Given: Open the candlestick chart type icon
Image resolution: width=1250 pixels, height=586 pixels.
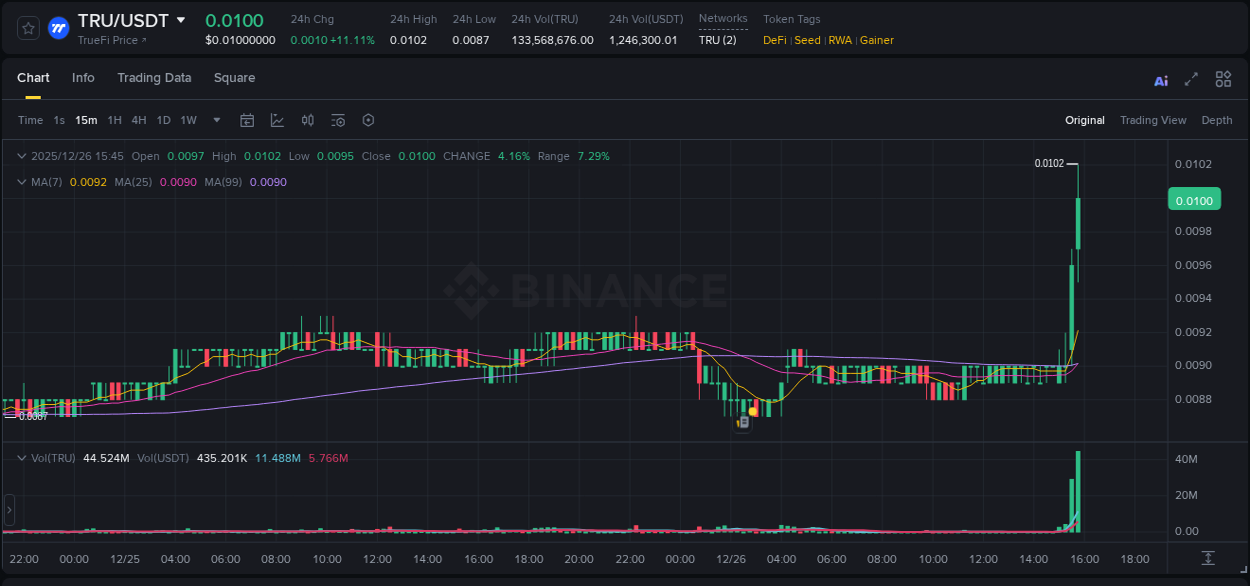Looking at the screenshot, I should (308, 120).
